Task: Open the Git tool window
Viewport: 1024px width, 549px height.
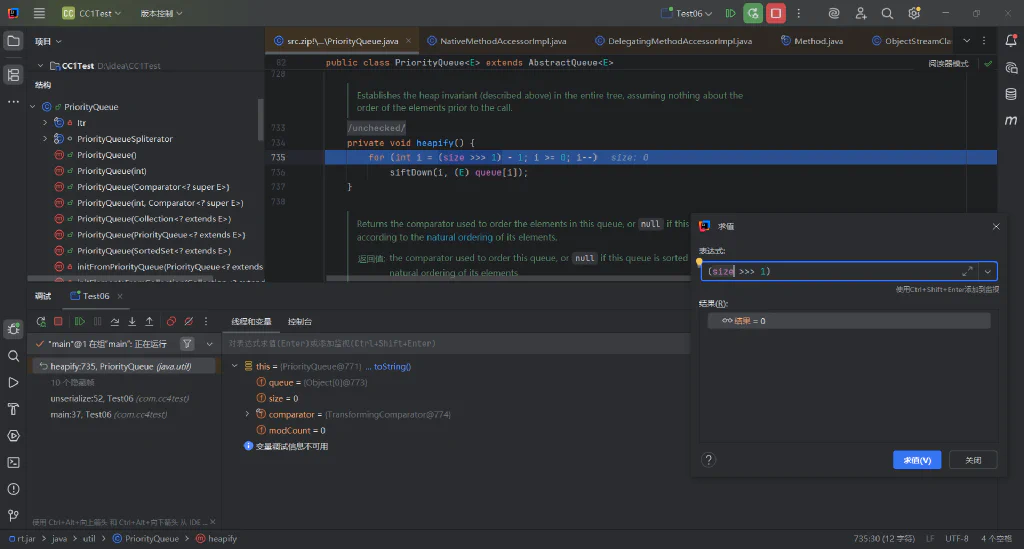Action: click(13, 516)
